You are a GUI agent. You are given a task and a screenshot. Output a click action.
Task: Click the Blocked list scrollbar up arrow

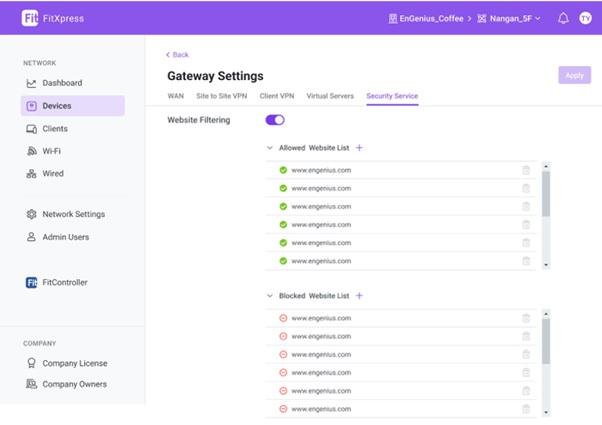point(546,314)
